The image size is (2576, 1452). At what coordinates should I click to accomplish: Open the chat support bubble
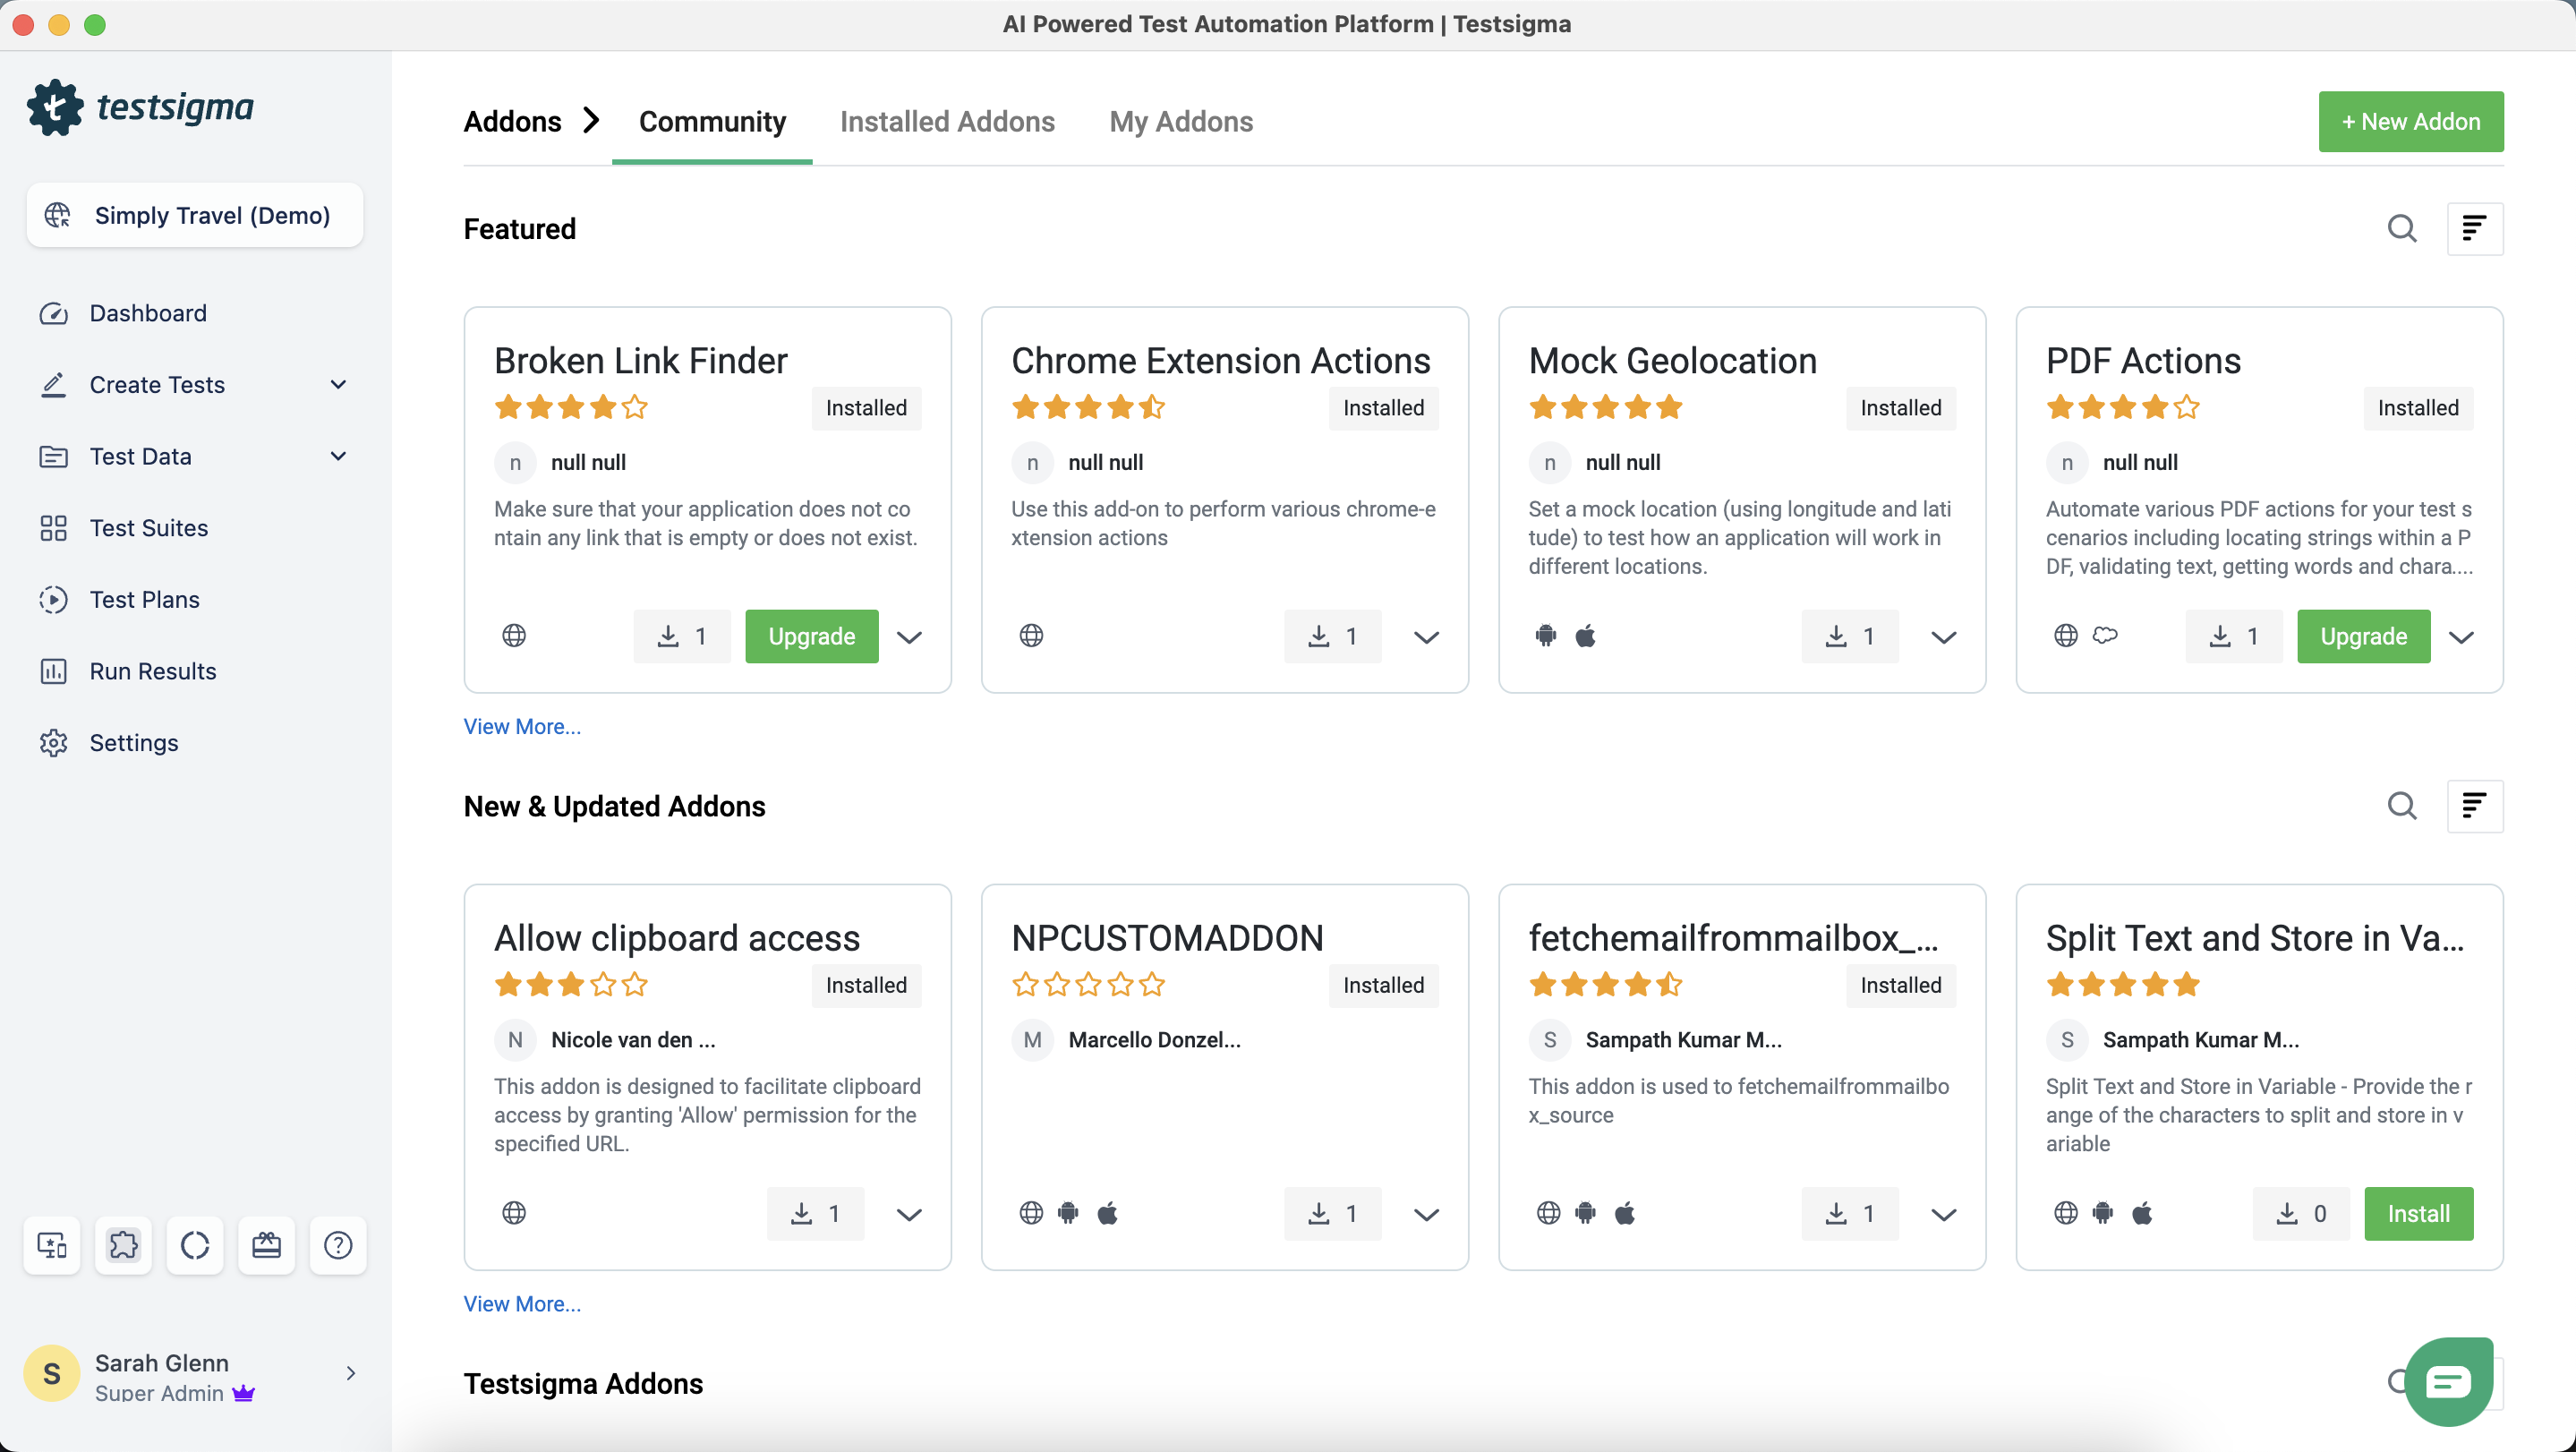[2447, 1382]
